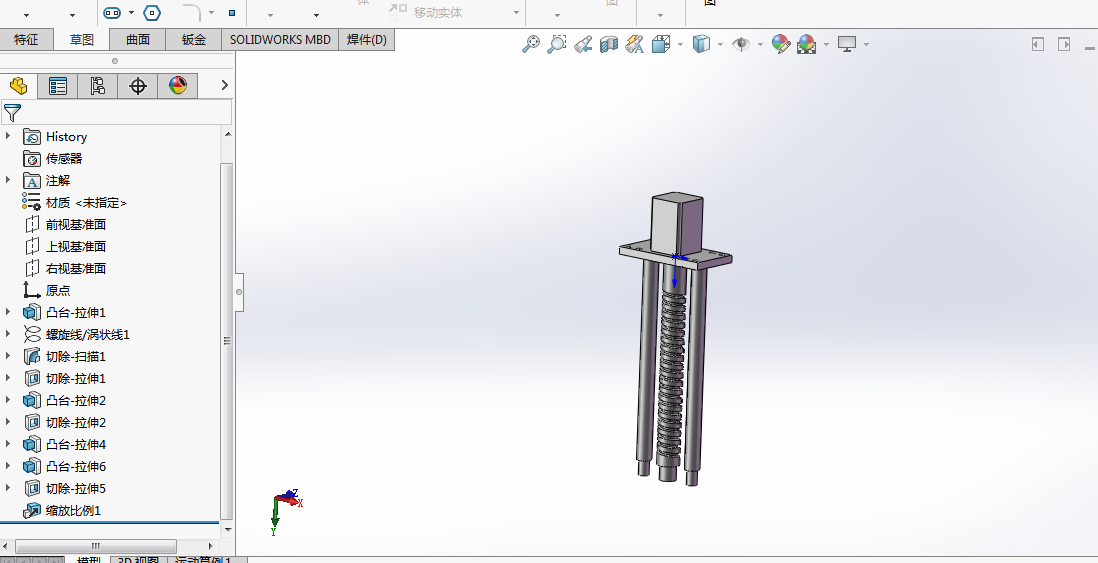
Task: Select 上视基准面 plane
Action: 76,246
